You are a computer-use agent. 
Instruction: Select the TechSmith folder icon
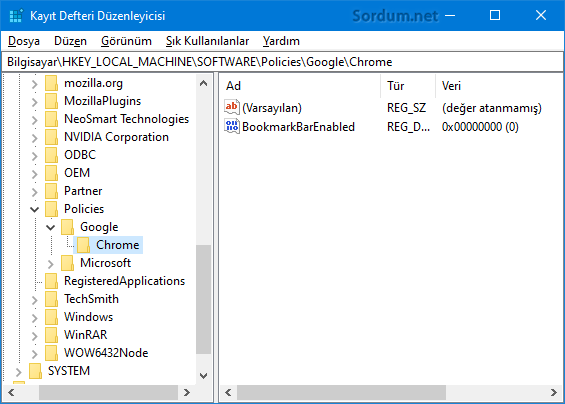[52, 299]
